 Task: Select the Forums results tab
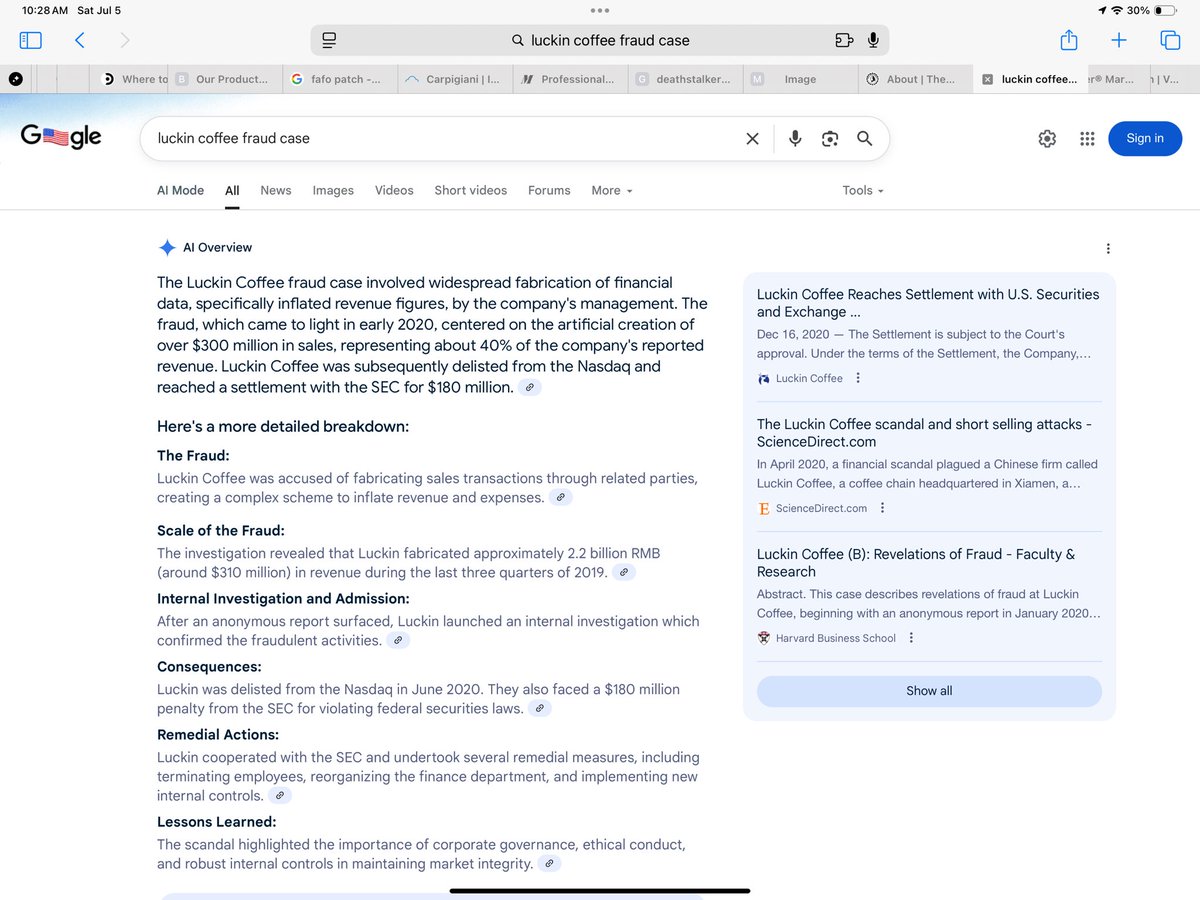coord(549,190)
